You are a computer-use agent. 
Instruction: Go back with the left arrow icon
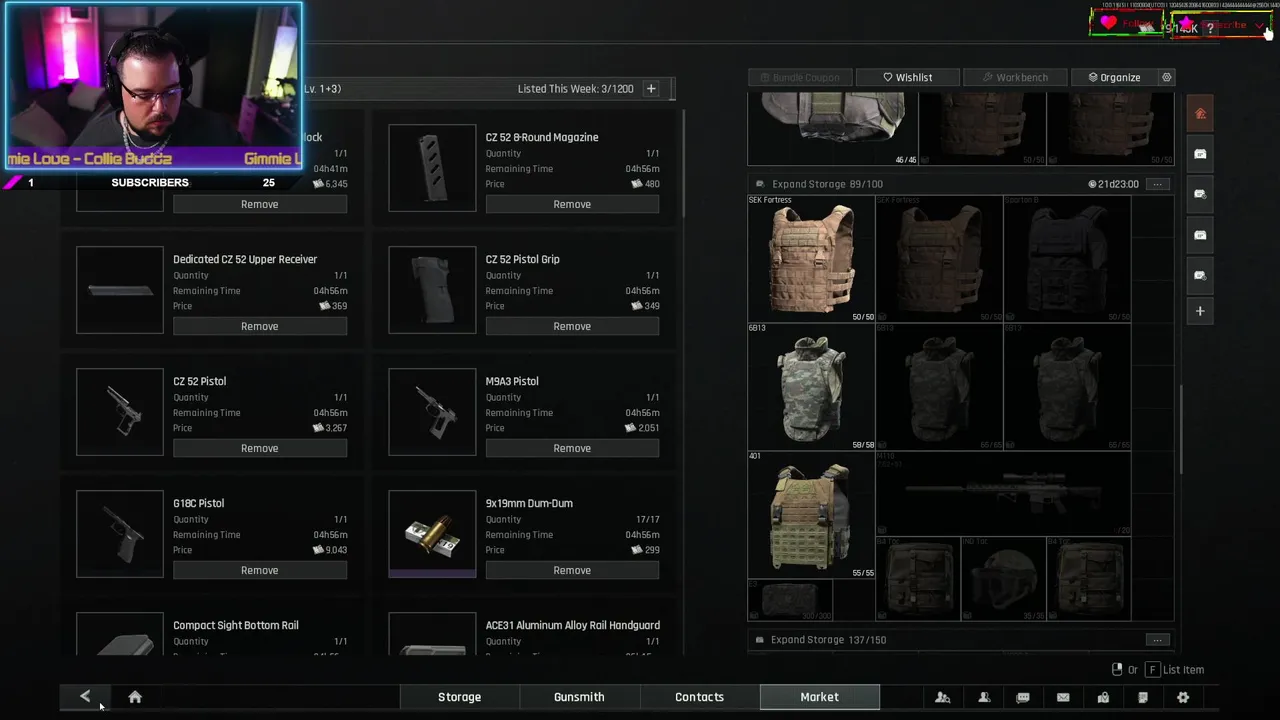click(85, 697)
